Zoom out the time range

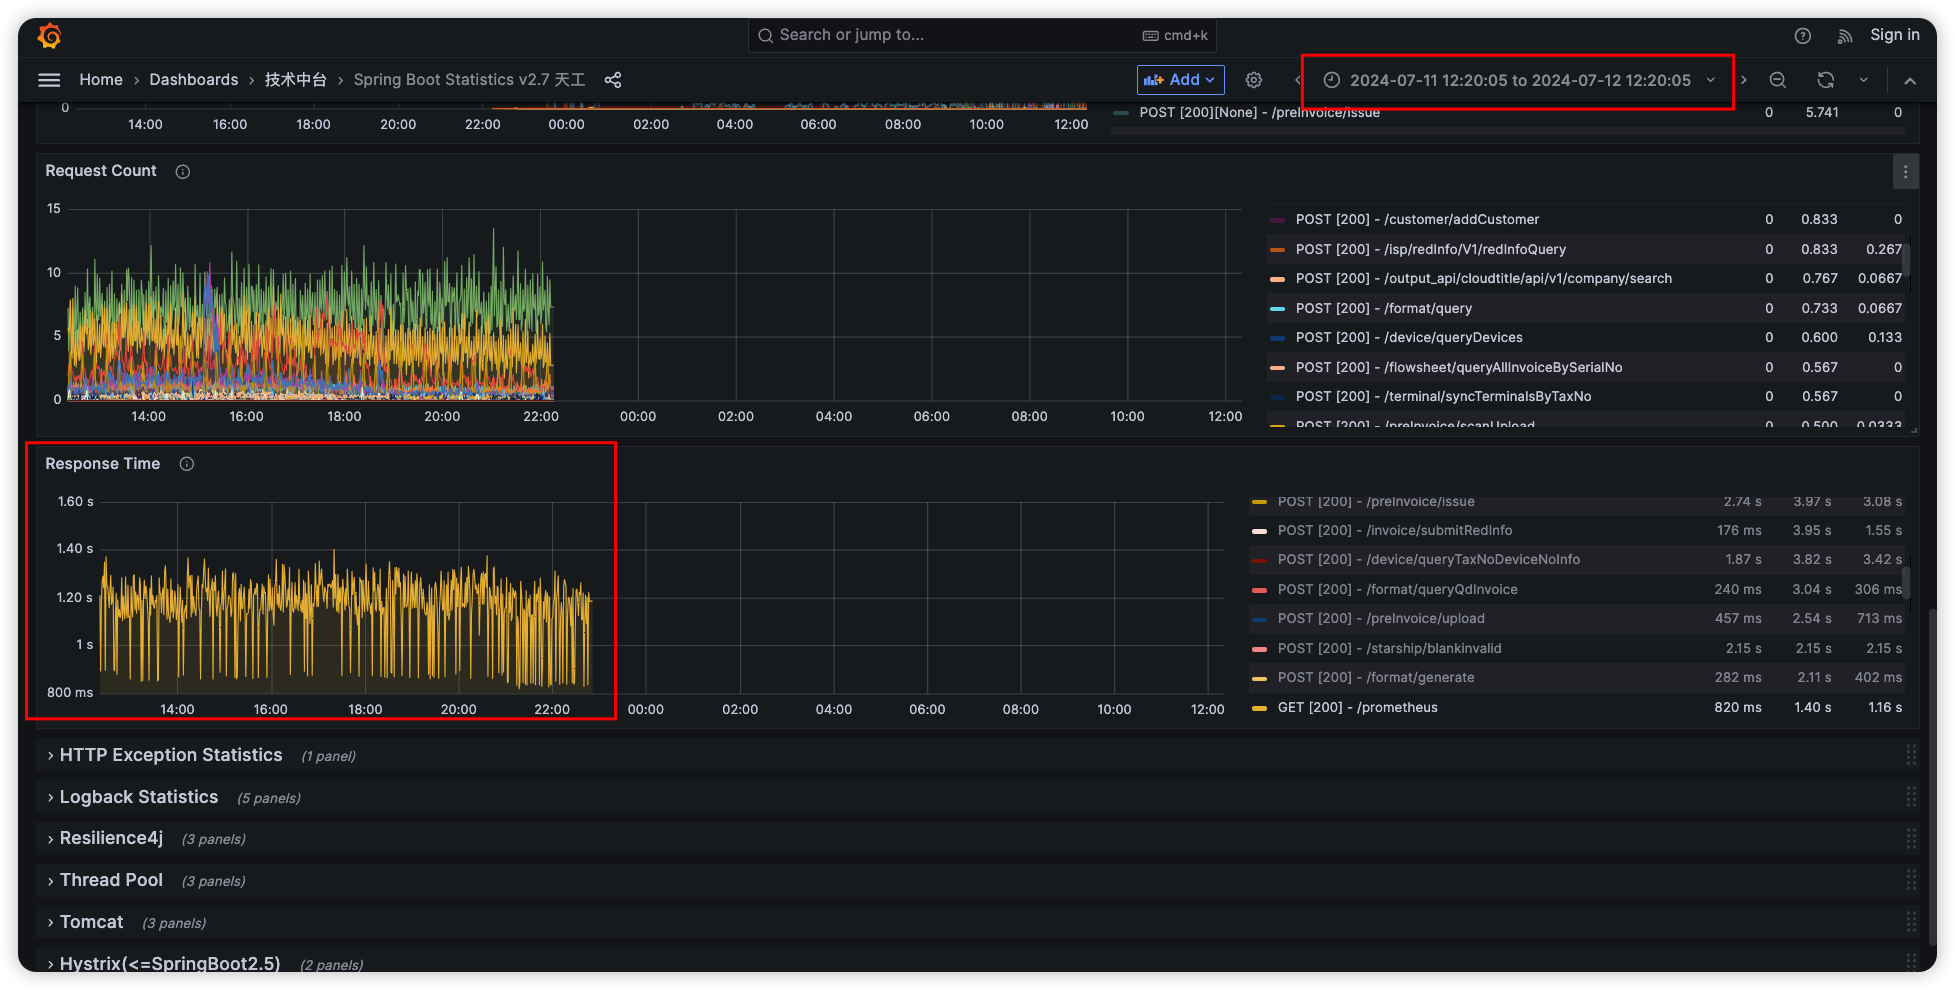[1777, 80]
